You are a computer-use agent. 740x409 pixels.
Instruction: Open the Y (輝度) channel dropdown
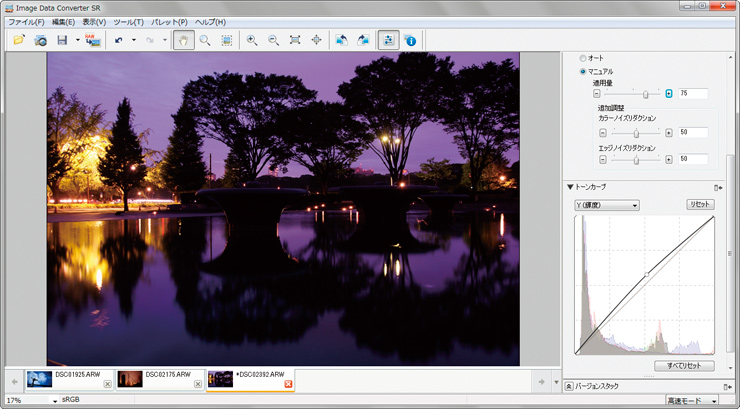click(x=606, y=205)
